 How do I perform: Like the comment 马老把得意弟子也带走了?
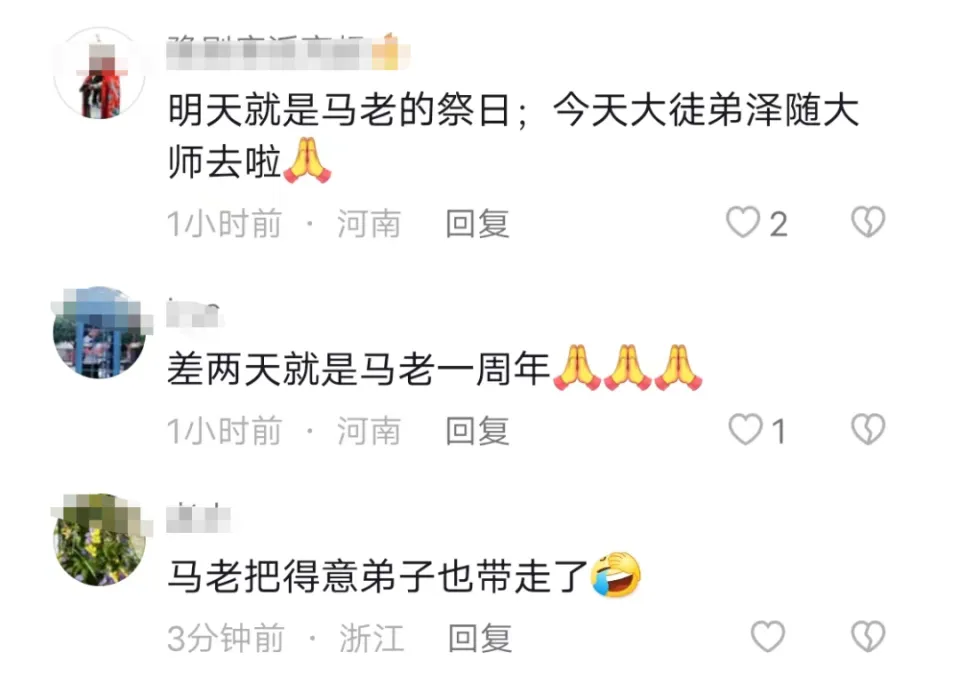pyautogui.click(x=768, y=637)
